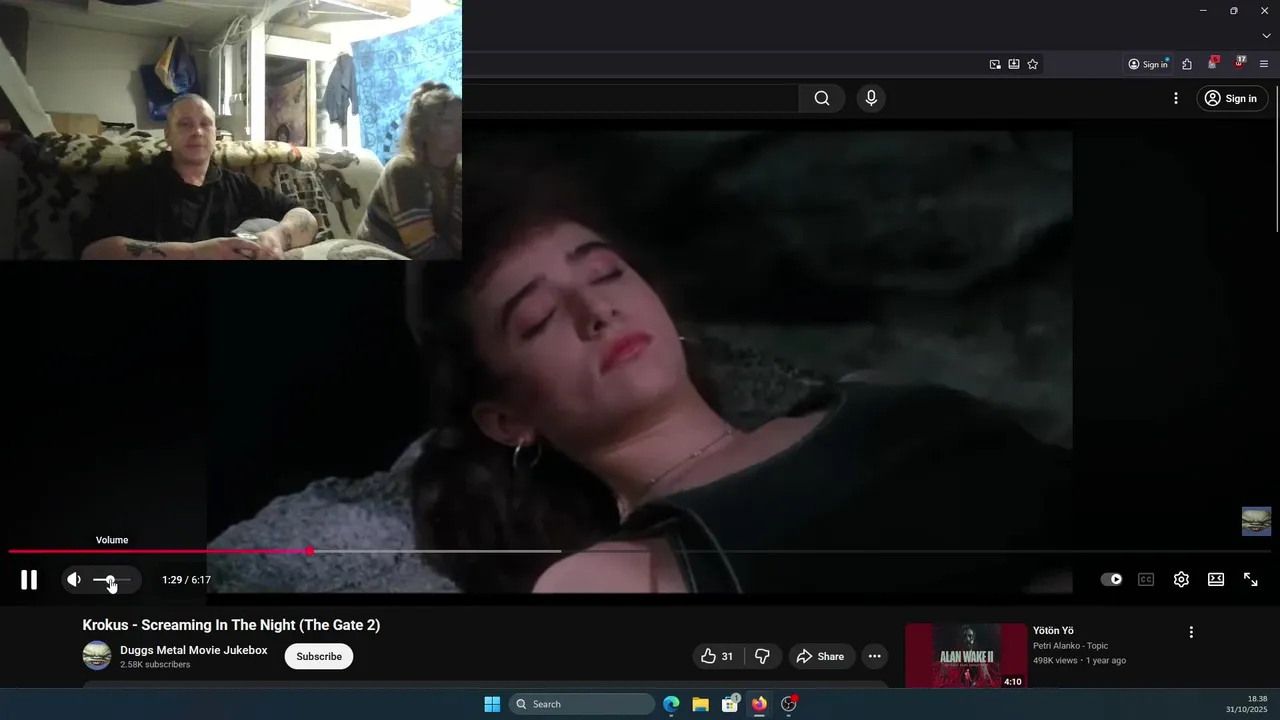Switch to theater mode
Image resolution: width=1280 pixels, height=720 pixels.
tap(1216, 580)
